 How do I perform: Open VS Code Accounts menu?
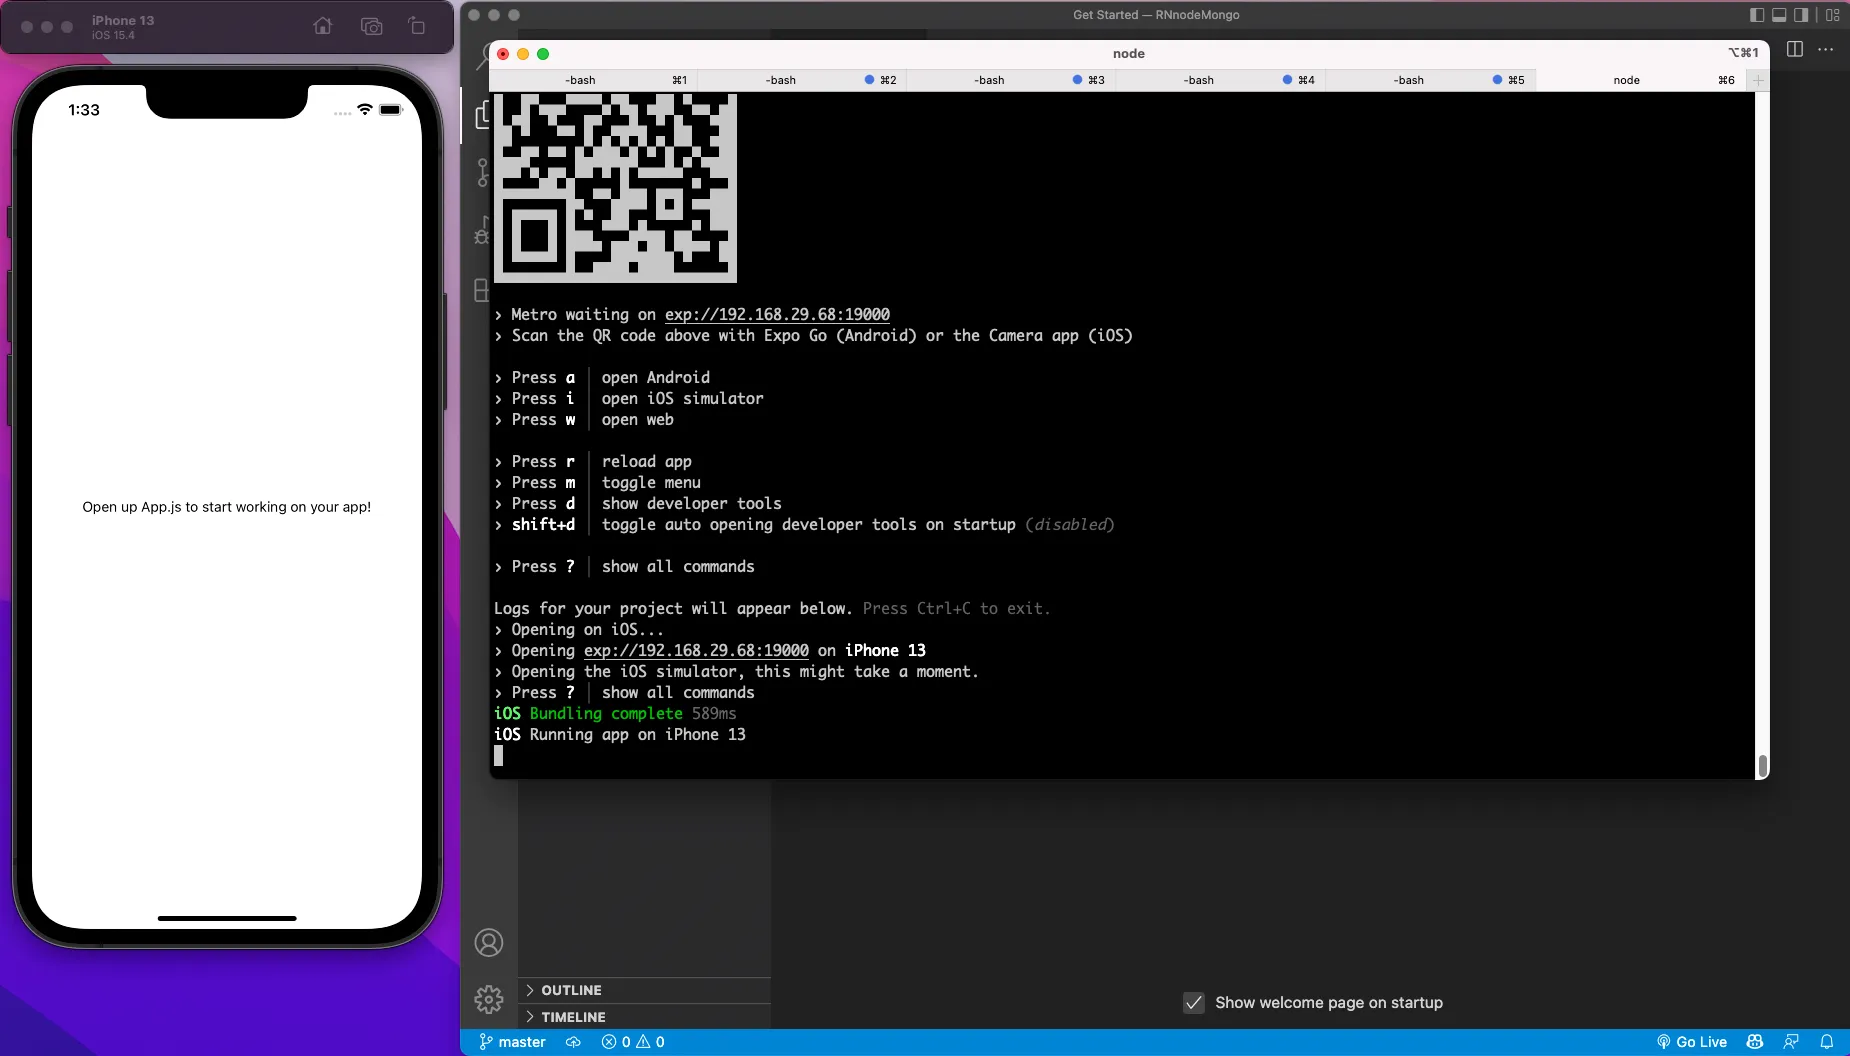(489, 942)
